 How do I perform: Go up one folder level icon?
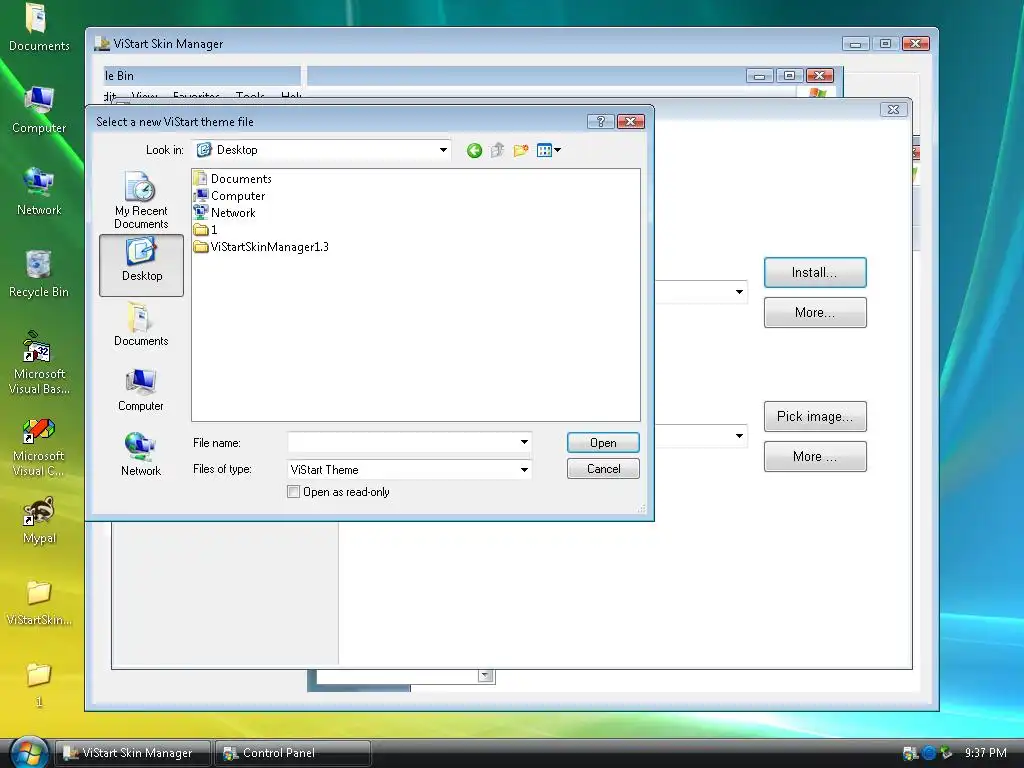[x=498, y=150]
